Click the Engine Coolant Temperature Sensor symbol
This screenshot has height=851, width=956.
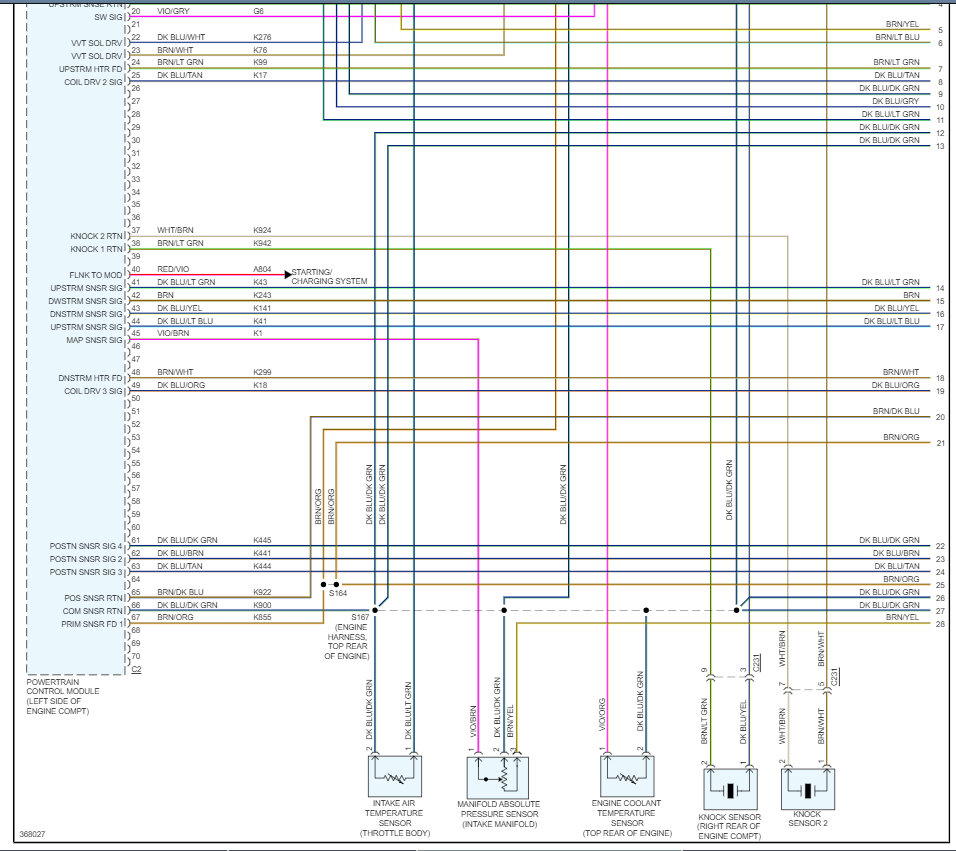coord(627,775)
